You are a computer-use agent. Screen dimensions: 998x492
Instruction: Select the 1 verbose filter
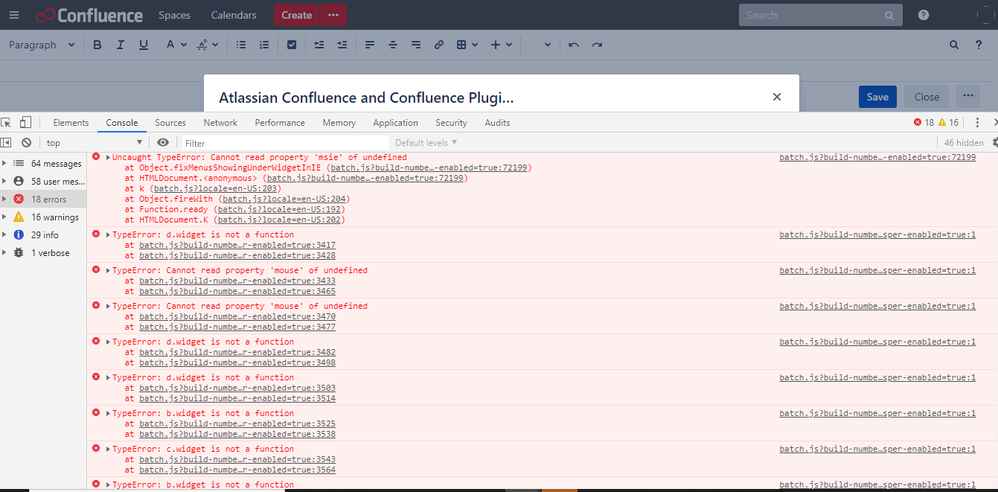(43, 253)
